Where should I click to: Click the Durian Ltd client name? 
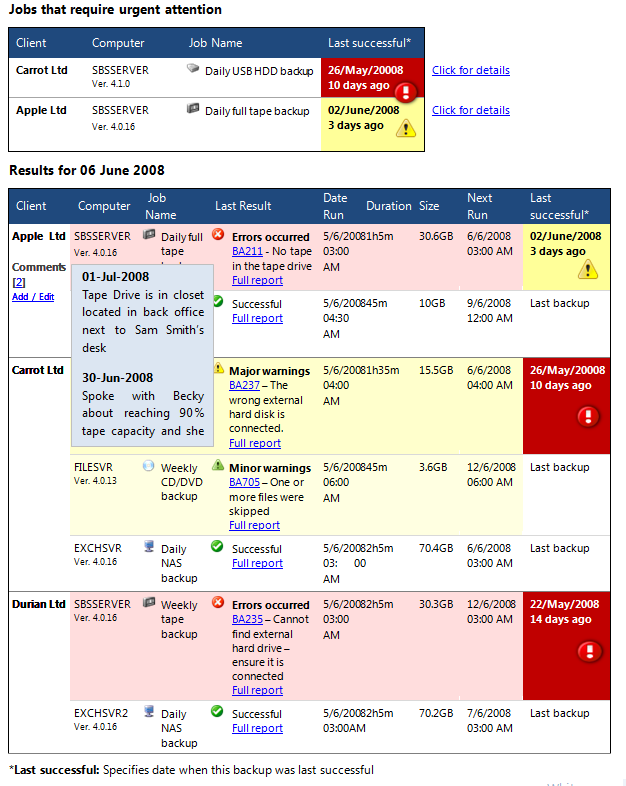point(39,604)
